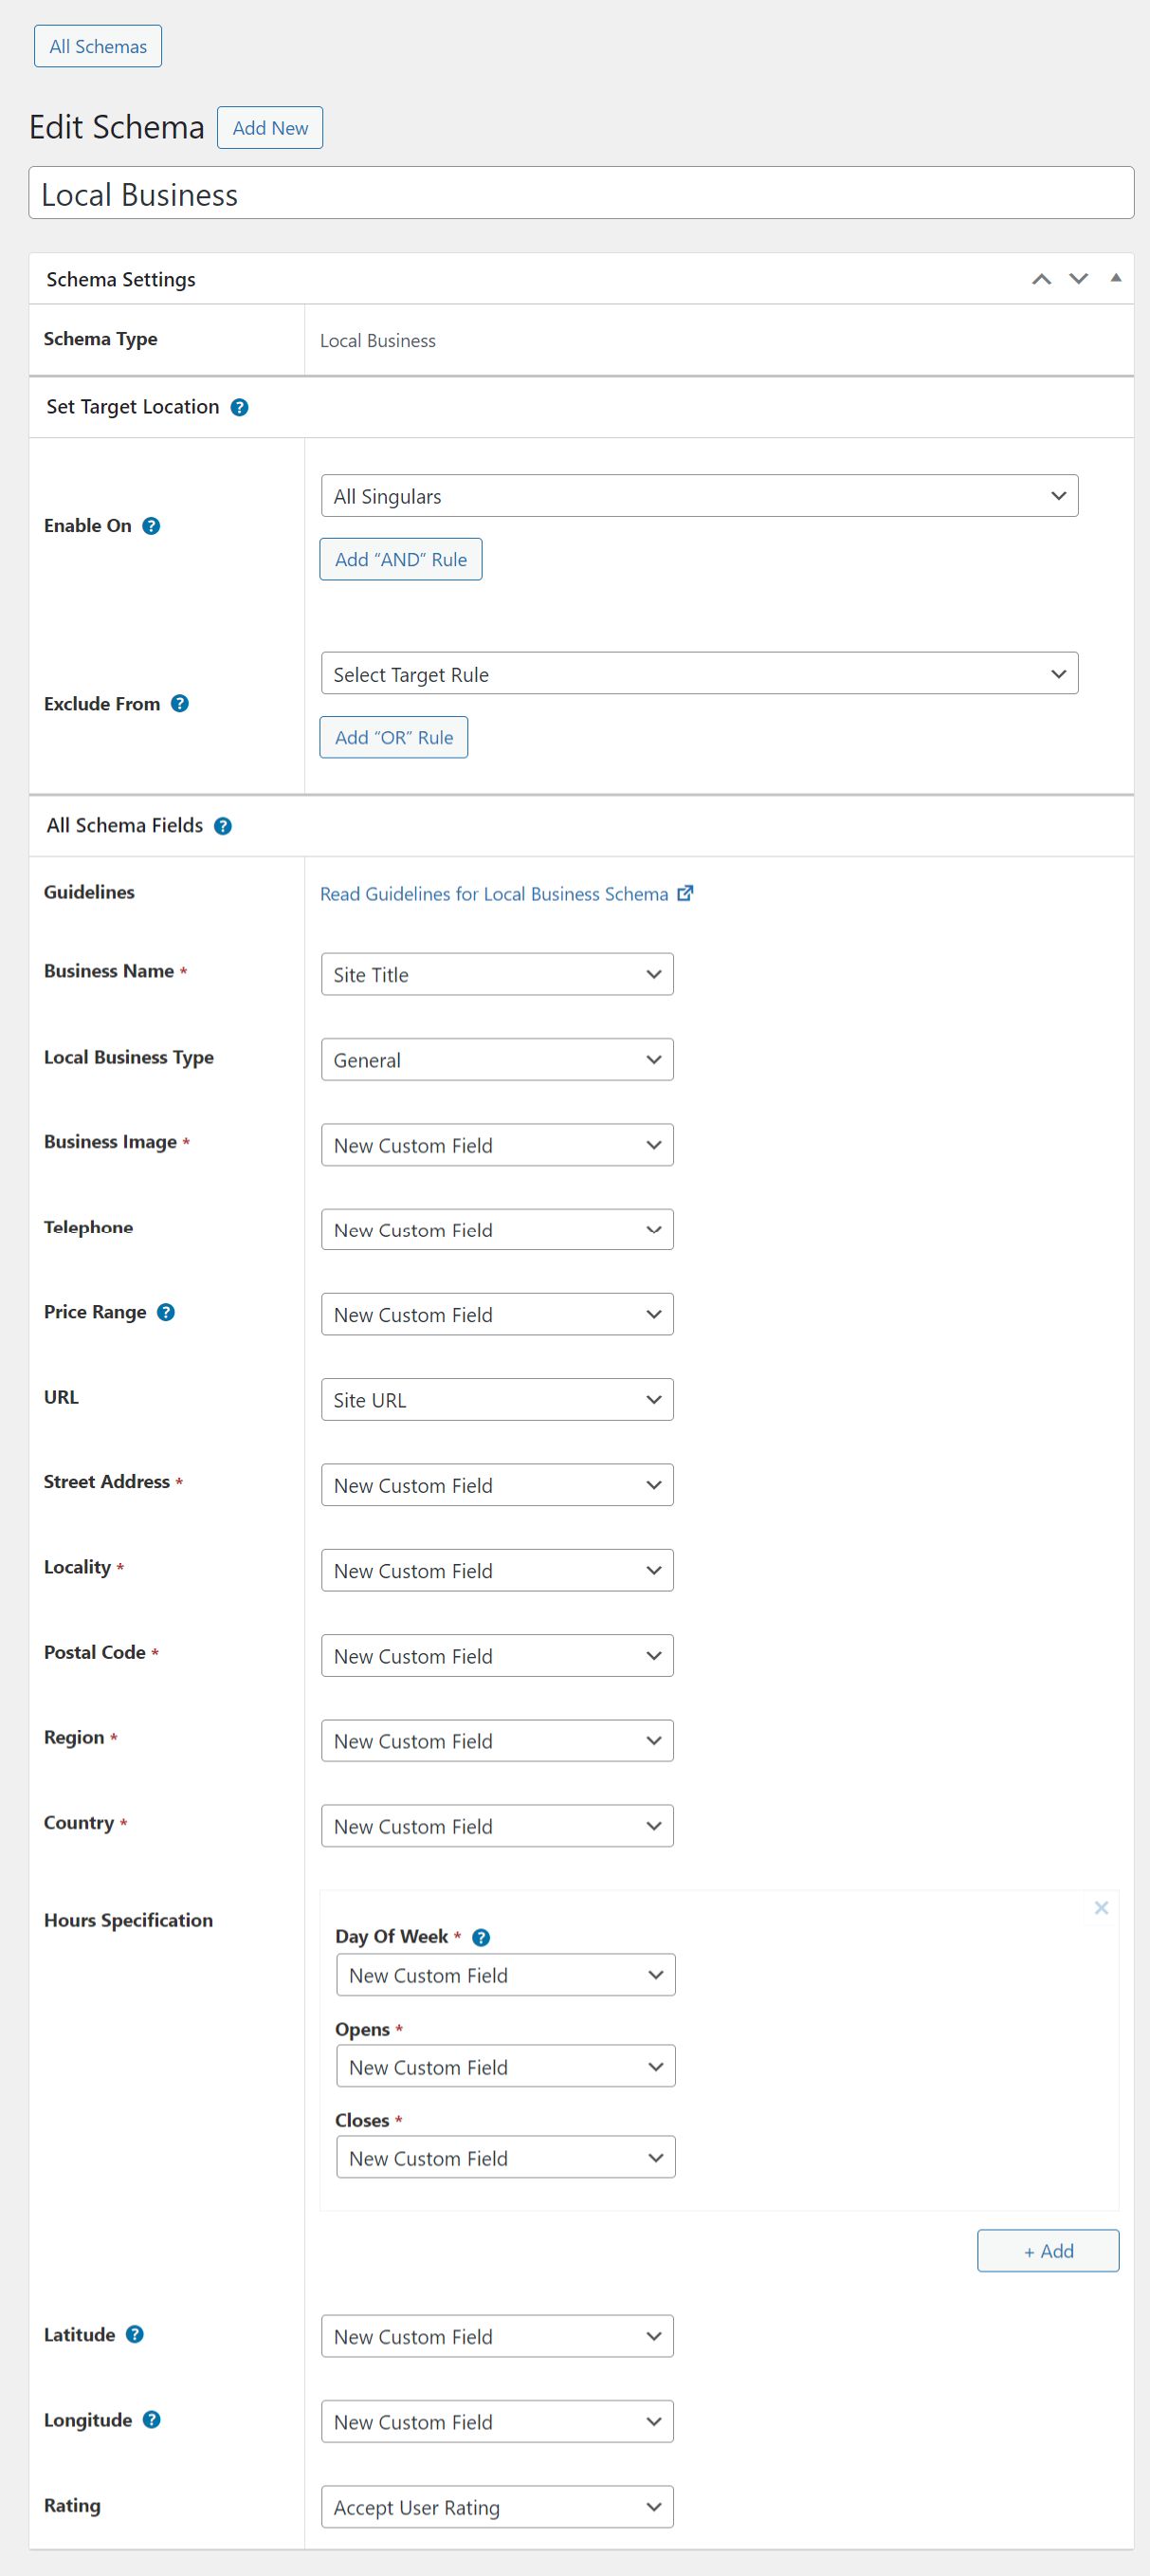Viewport: 1150px width, 2576px height.
Task: Click the Day Of Week help icon
Action: 481,1937
